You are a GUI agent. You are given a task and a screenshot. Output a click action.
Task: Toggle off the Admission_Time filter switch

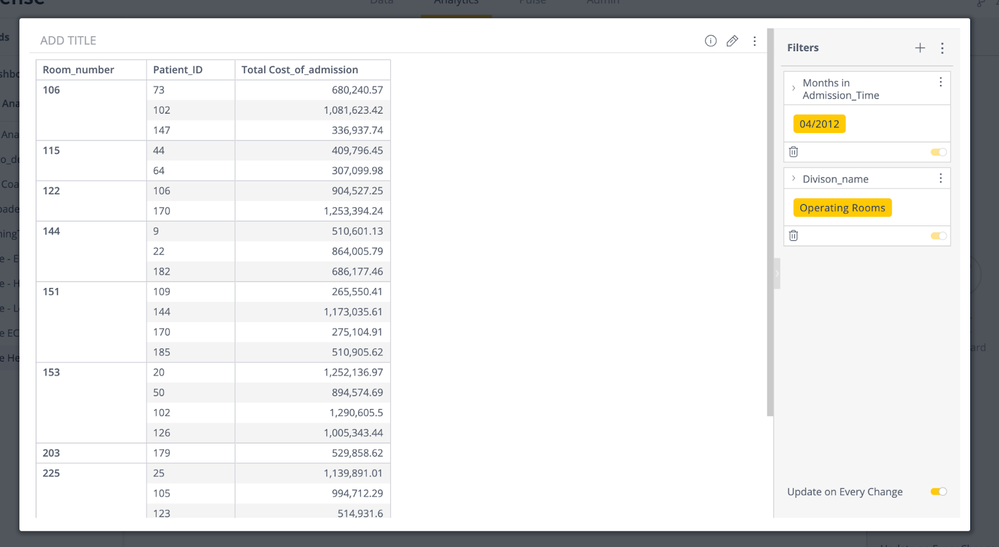tap(938, 152)
